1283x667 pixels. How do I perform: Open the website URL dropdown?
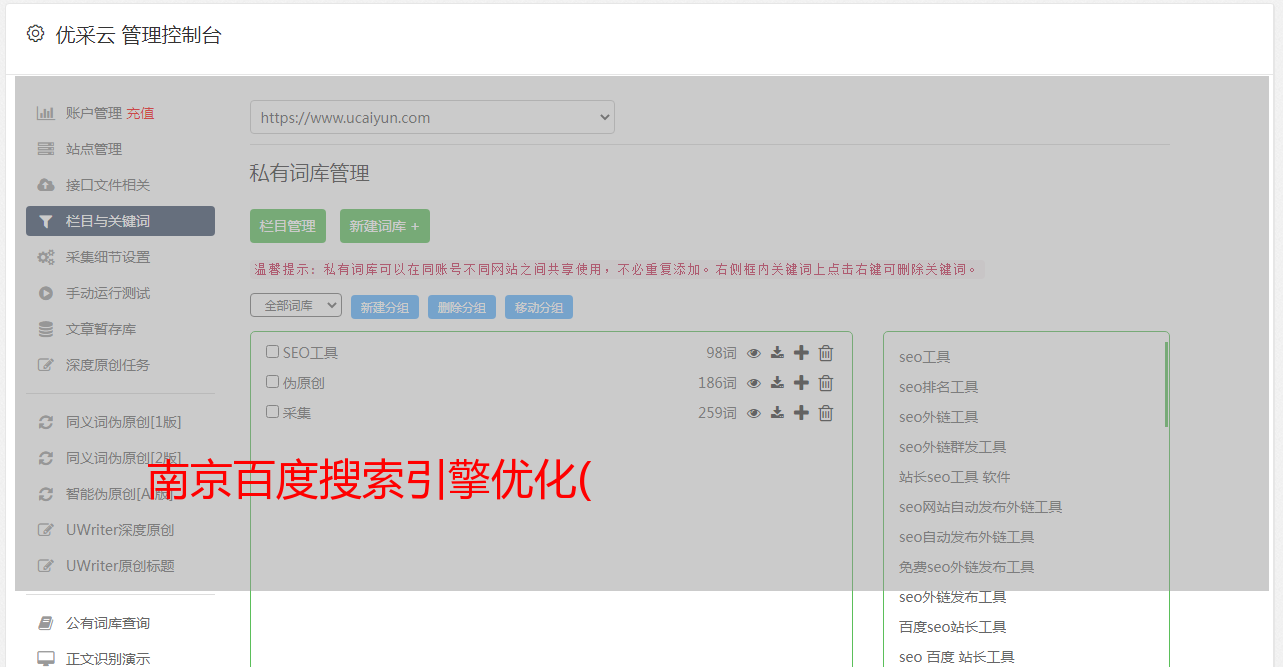(x=432, y=117)
